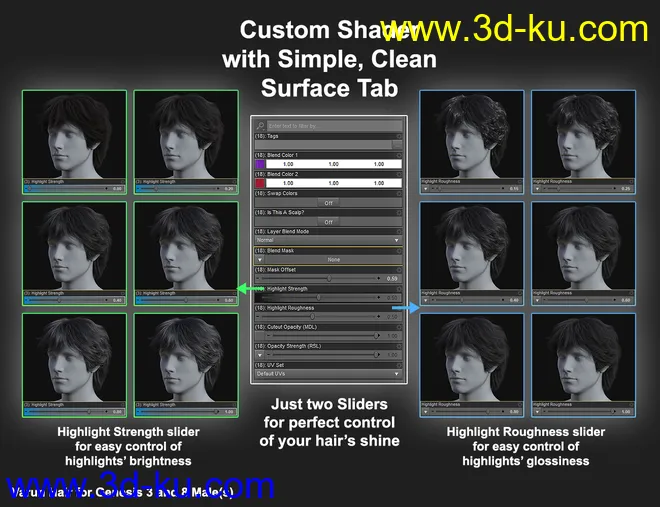Click the Opacity Strength (RSL) label
Viewport: 660px width, 507px height.
(x=288, y=346)
